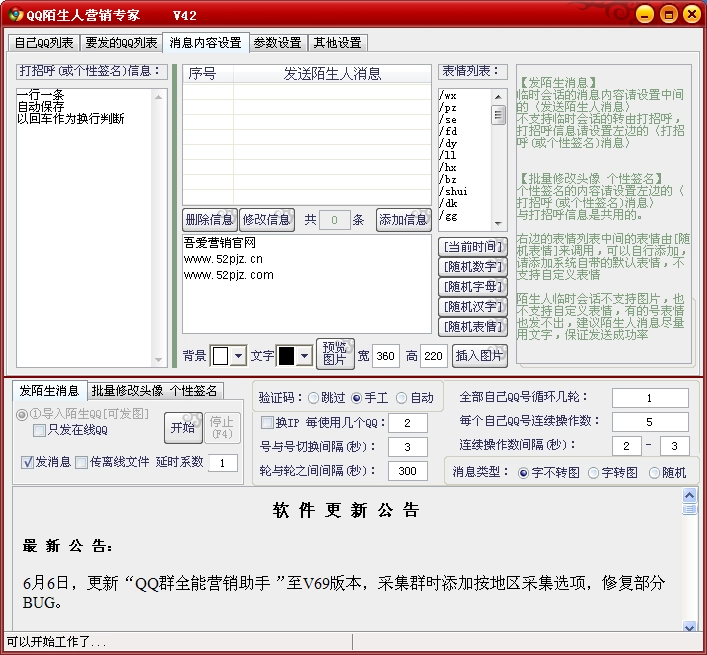Viewport: 707px width, 655px height.
Task: Toggle the 只发在线QQ checkbox
Action: tap(40, 431)
